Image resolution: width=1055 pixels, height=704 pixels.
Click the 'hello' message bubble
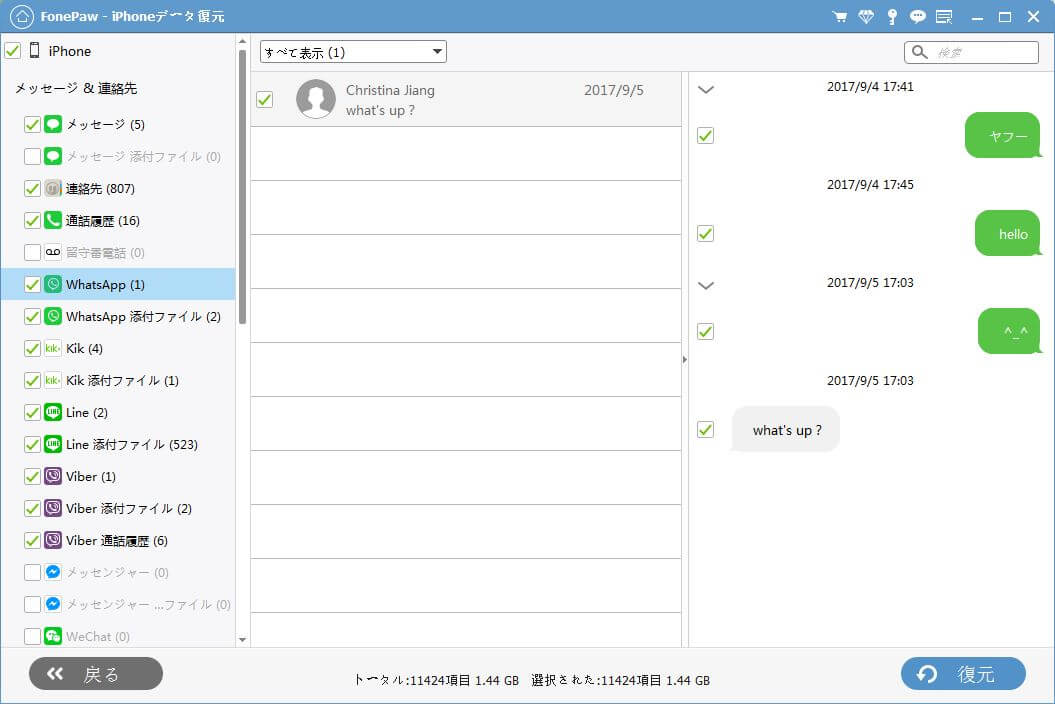pyautogui.click(x=1008, y=234)
